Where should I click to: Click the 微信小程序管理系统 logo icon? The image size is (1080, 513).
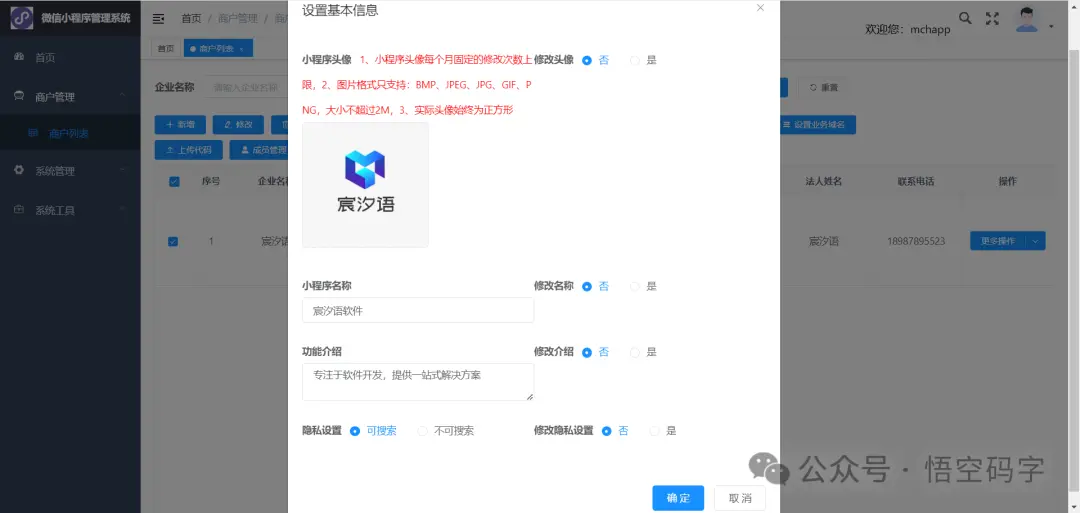tap(21, 18)
